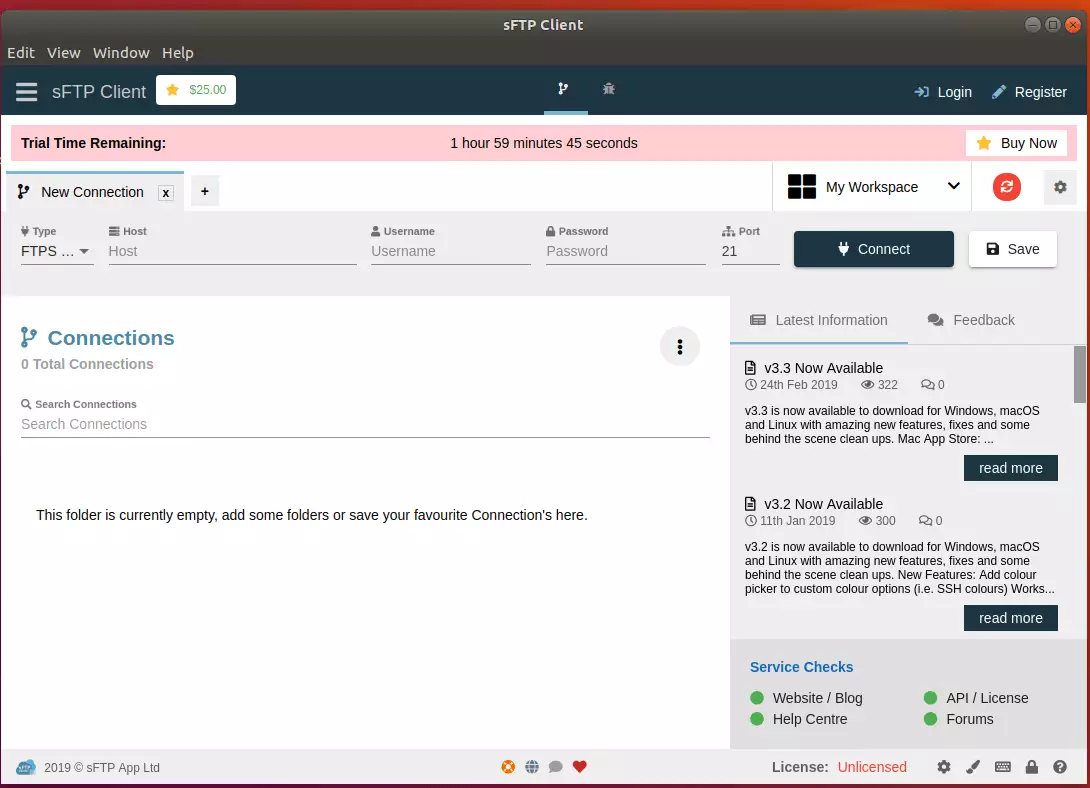1090x788 pixels.
Task: Click the red heart icon in footer
Action: point(580,767)
